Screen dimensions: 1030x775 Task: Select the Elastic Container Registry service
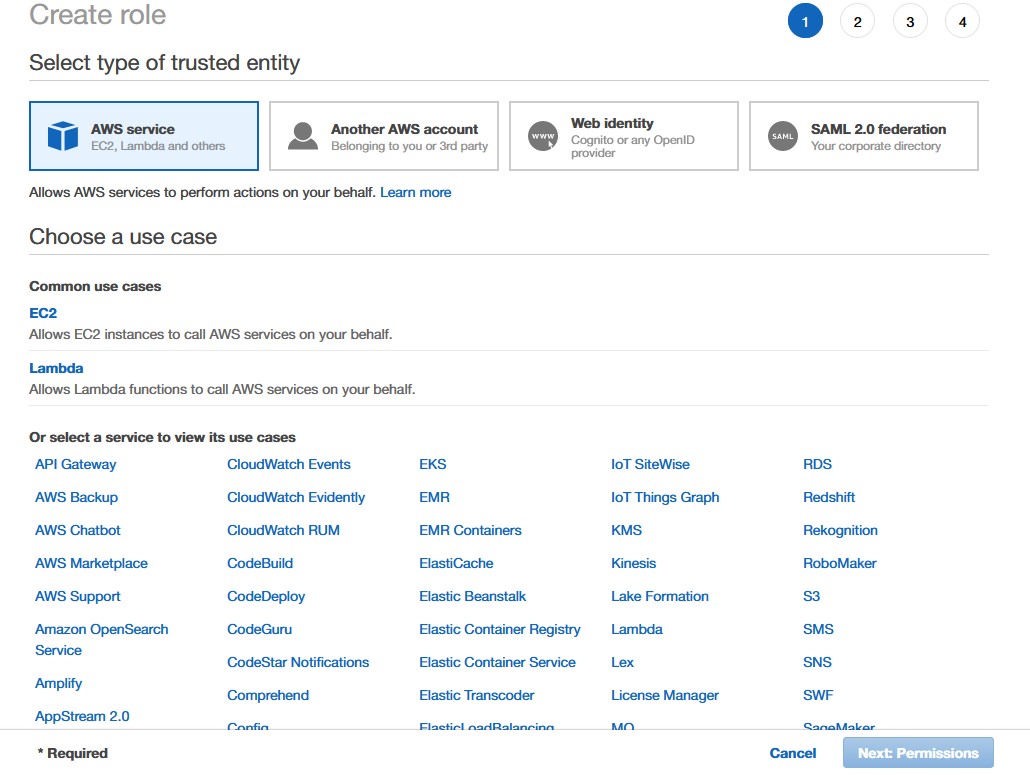(500, 629)
